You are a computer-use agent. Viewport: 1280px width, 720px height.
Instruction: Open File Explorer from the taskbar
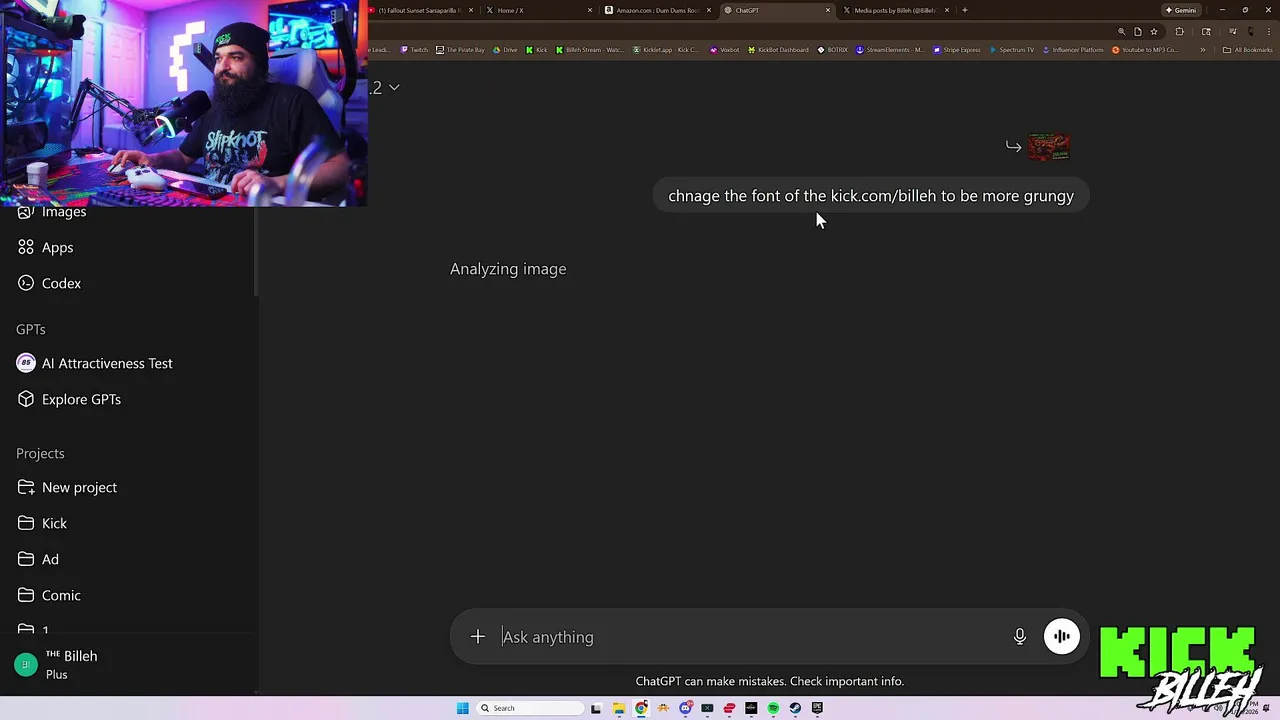[619, 708]
